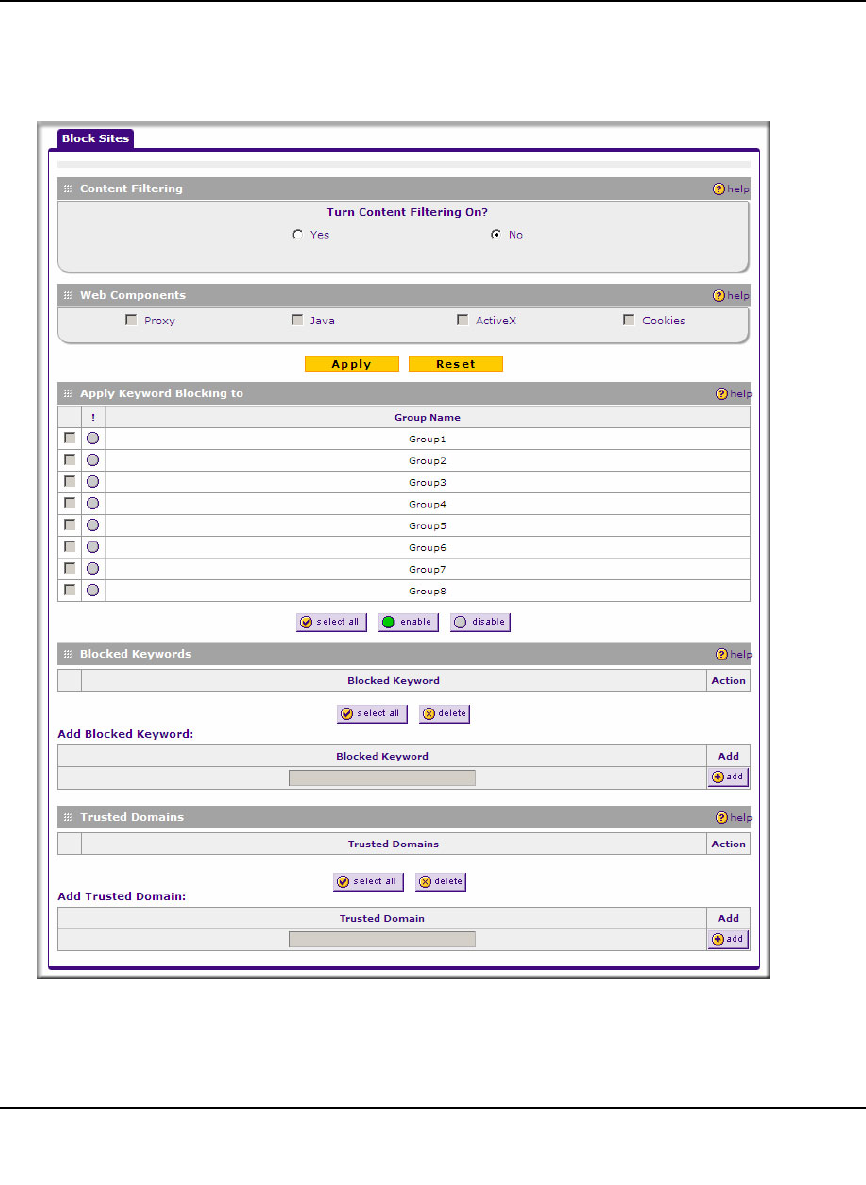Check the Java web component box

[297, 320]
